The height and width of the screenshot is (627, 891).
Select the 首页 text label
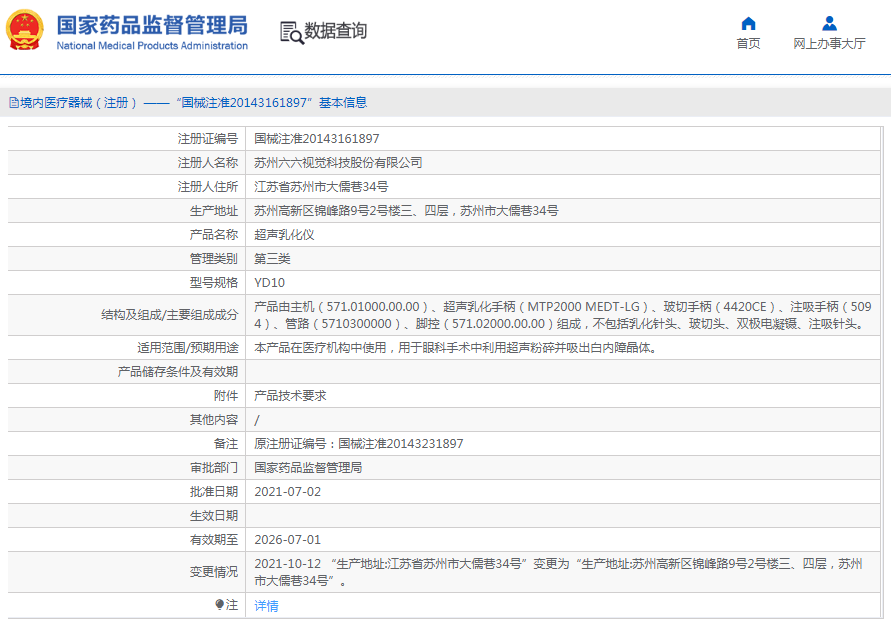748,44
